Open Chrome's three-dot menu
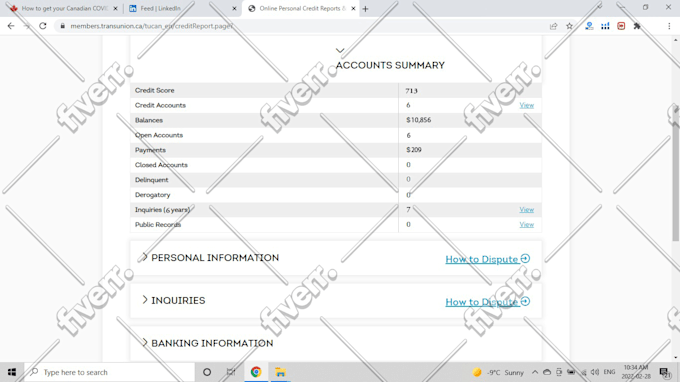The width and height of the screenshot is (680, 382). (669, 26)
